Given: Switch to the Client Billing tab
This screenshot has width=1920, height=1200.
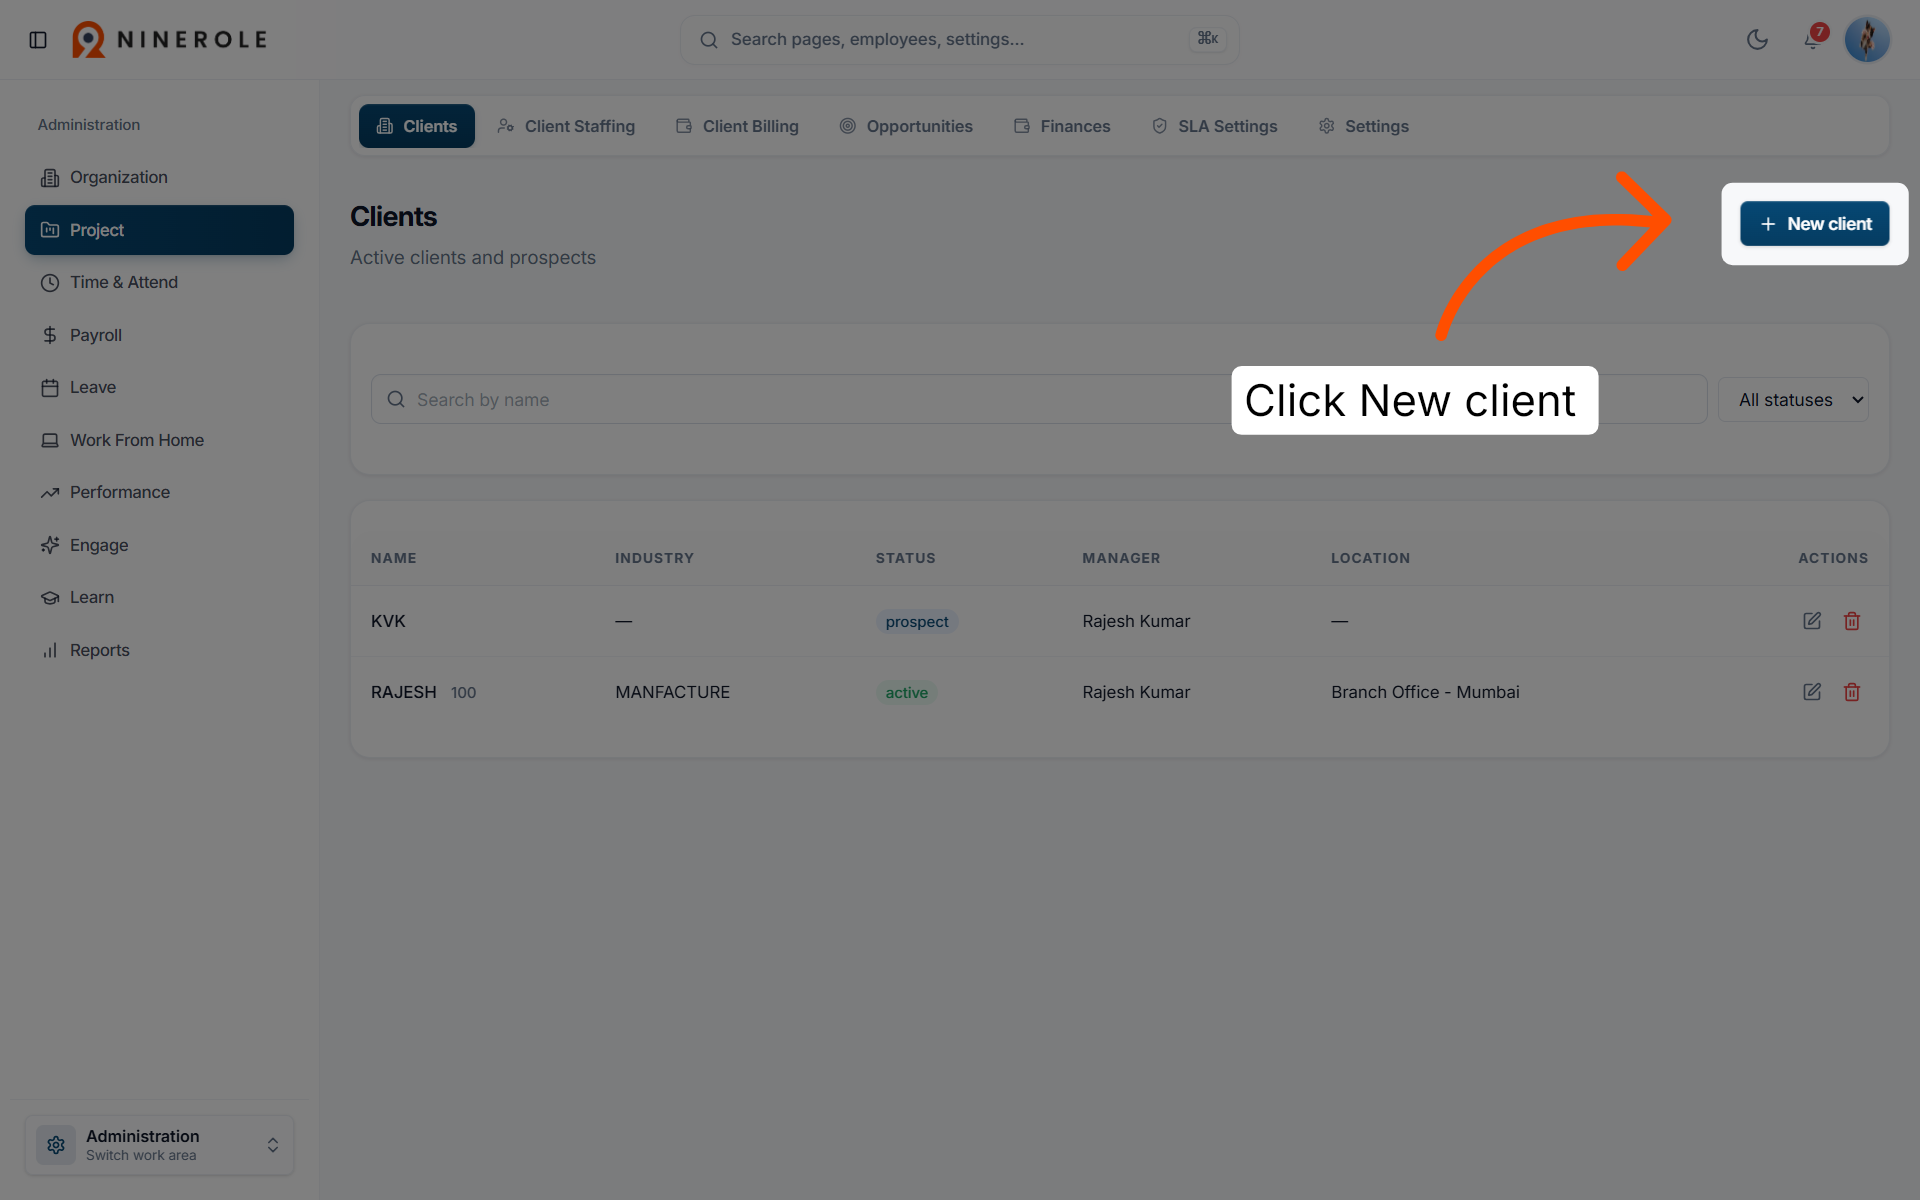Looking at the screenshot, I should (x=737, y=126).
